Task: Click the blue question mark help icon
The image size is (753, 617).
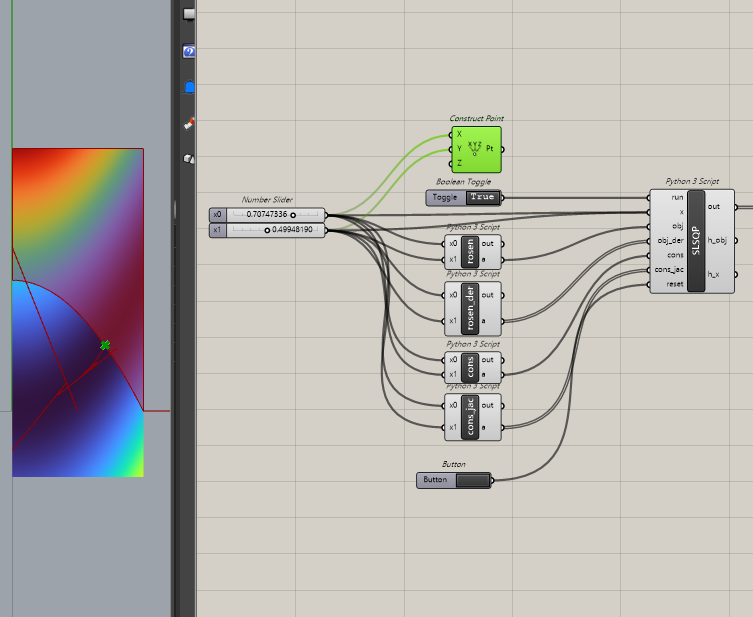Action: click(x=188, y=51)
